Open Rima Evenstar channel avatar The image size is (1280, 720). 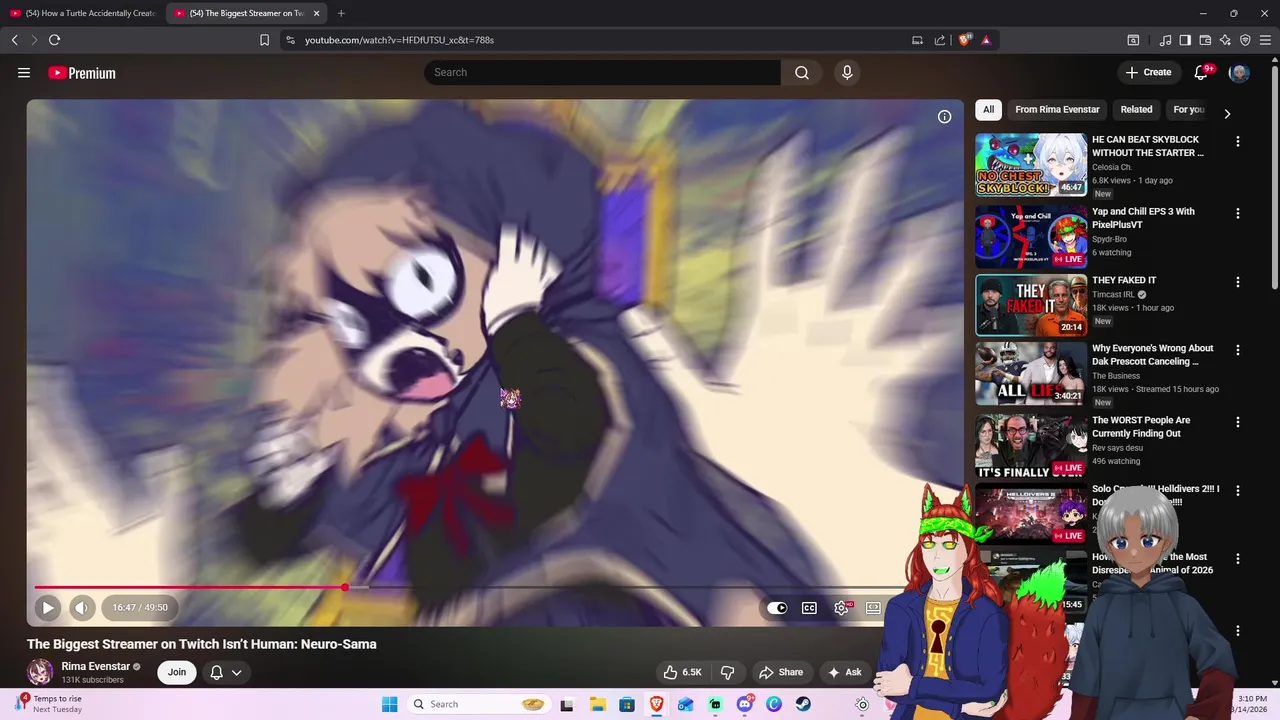pos(40,672)
